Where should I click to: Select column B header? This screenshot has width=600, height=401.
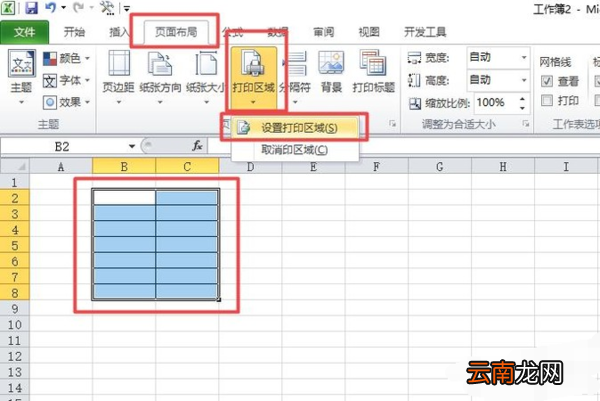coord(124,167)
